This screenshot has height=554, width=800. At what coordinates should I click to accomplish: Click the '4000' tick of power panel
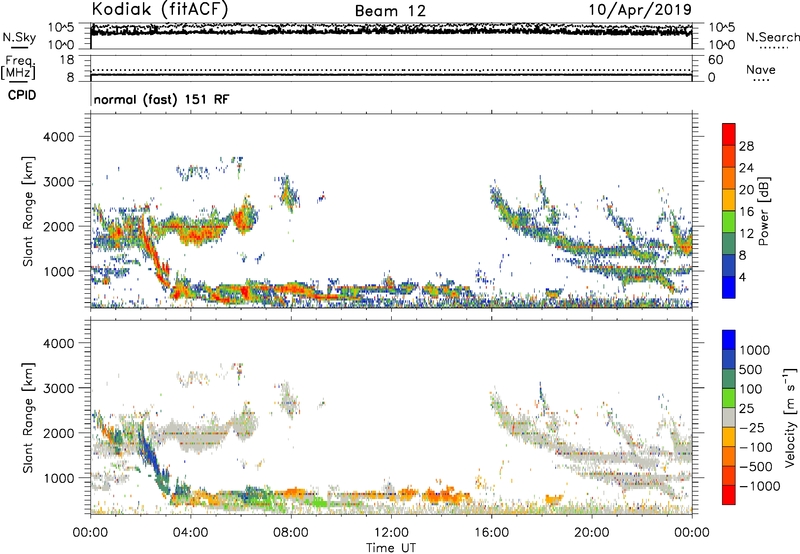point(59,137)
